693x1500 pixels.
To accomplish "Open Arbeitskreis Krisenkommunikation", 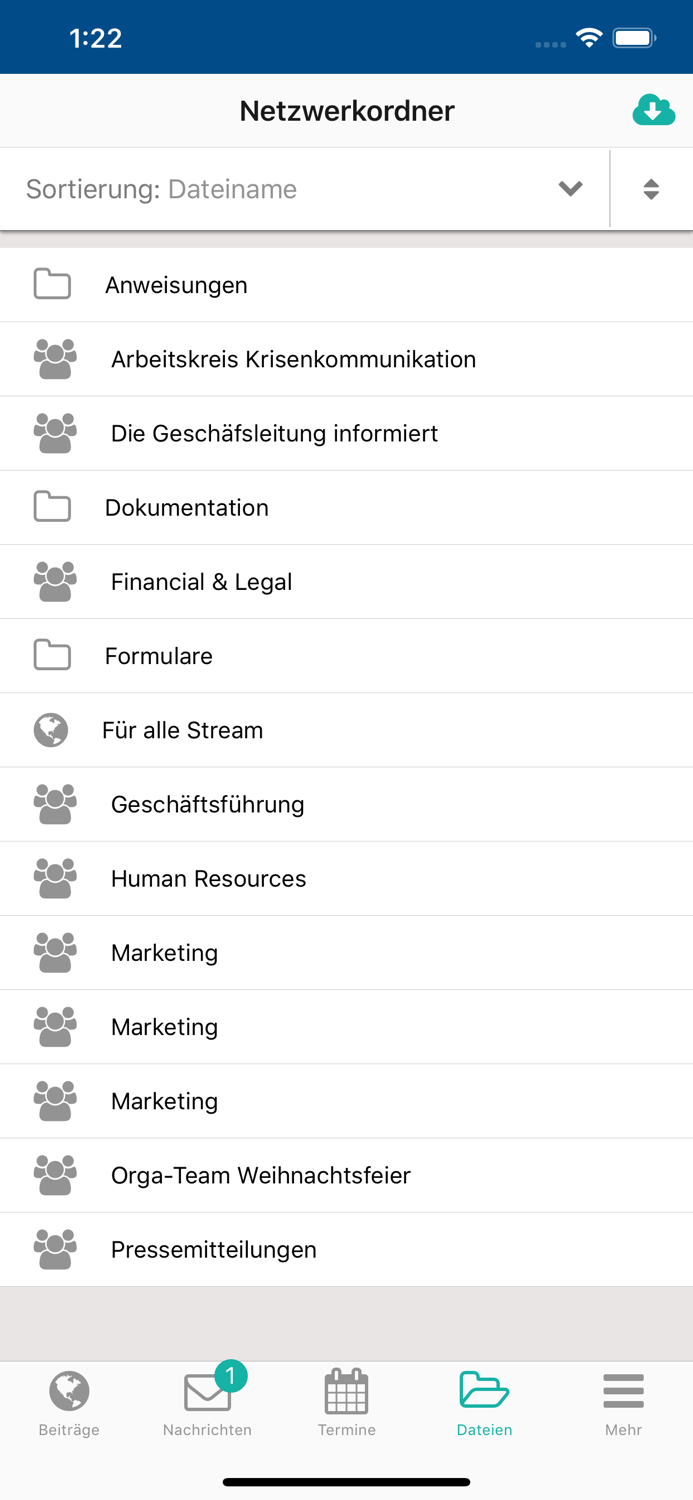I will [294, 359].
